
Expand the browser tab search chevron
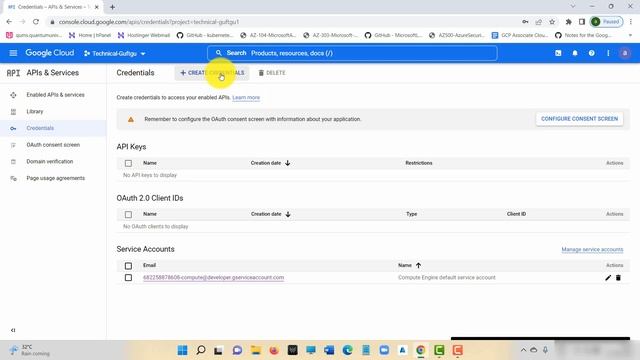pos(573,7)
